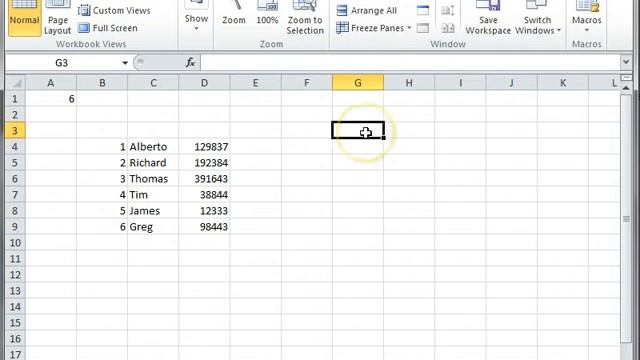Click inside the formula bar

[410, 63]
